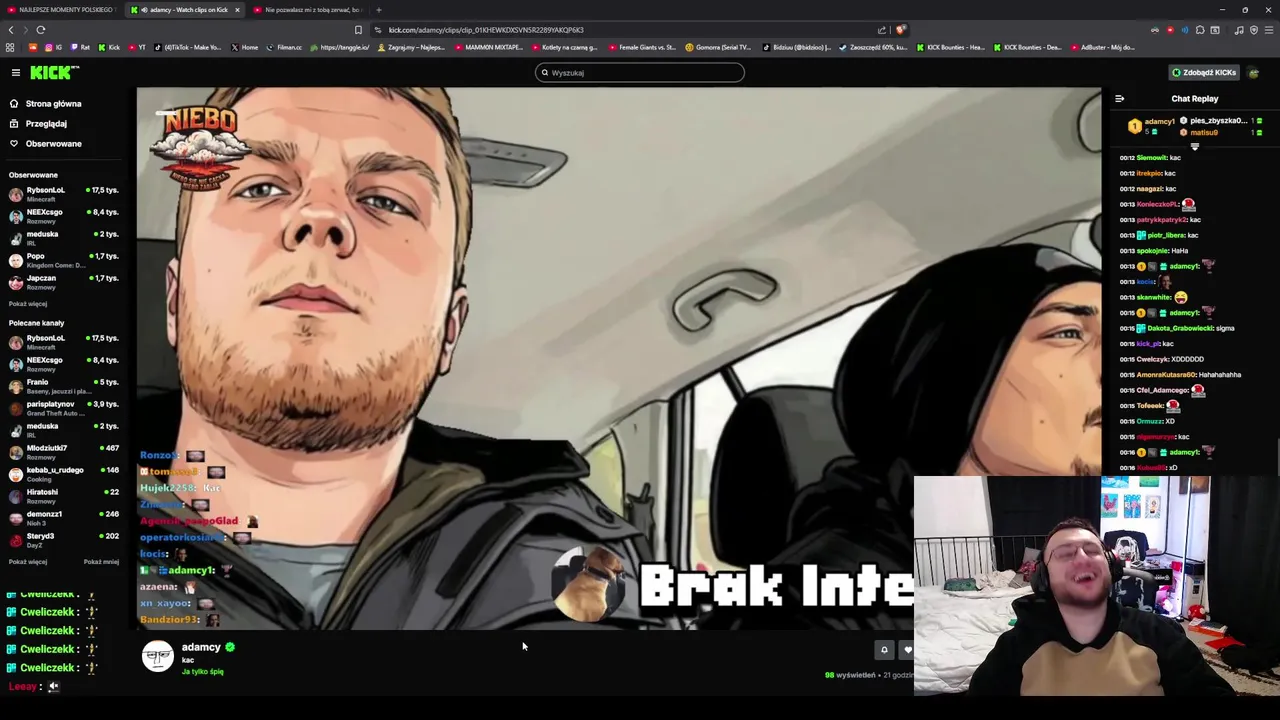
Task: Go forward in browser
Action: coord(26,30)
